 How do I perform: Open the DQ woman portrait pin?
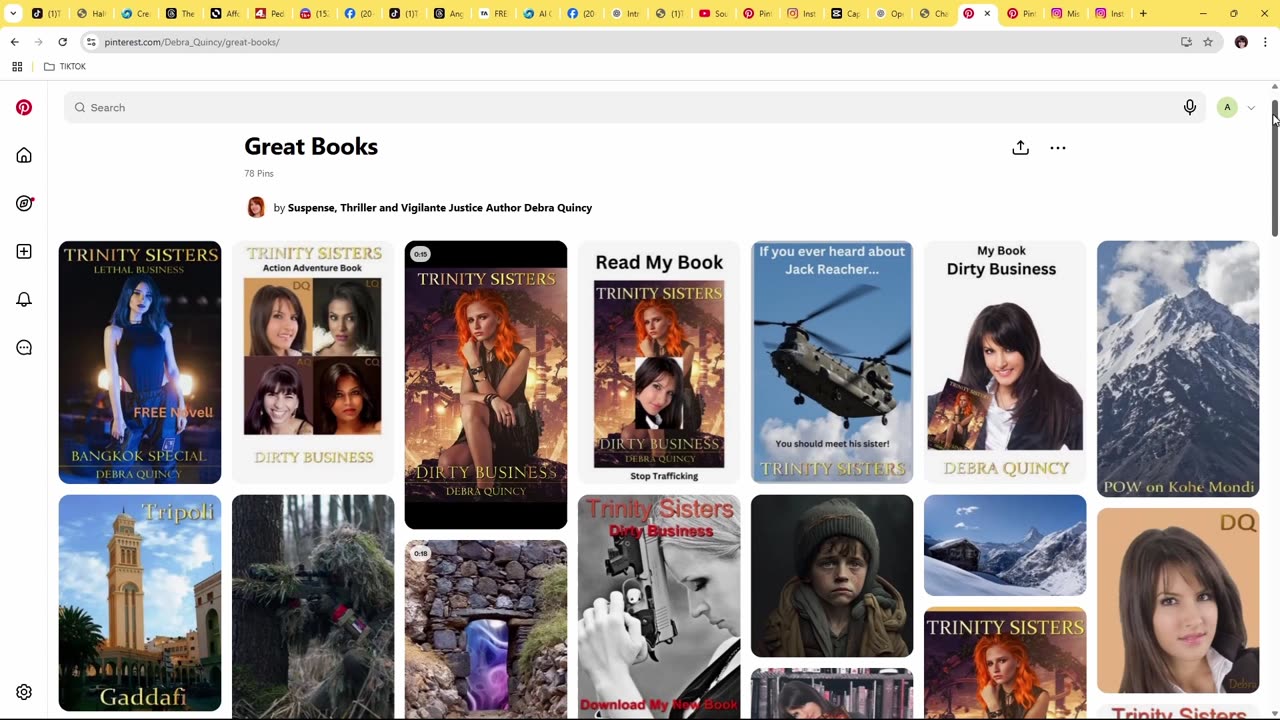click(x=1178, y=601)
